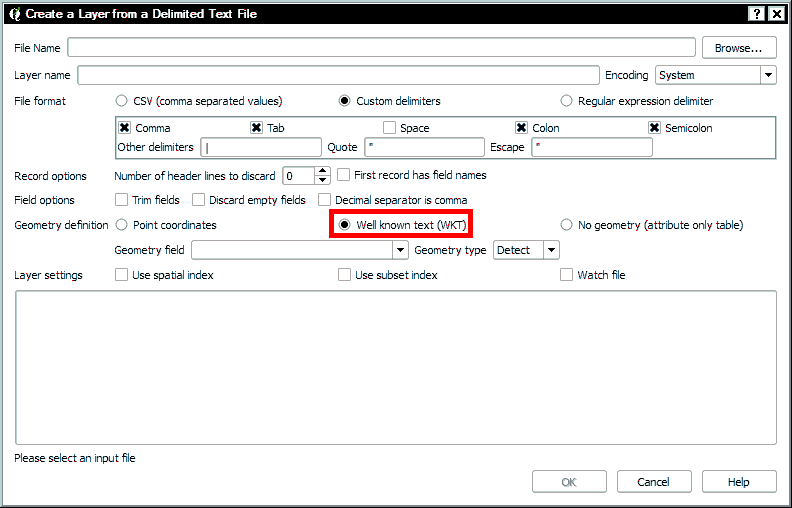Enable Use spatial index option
Viewport: 792px width, 508px height.
(122, 275)
